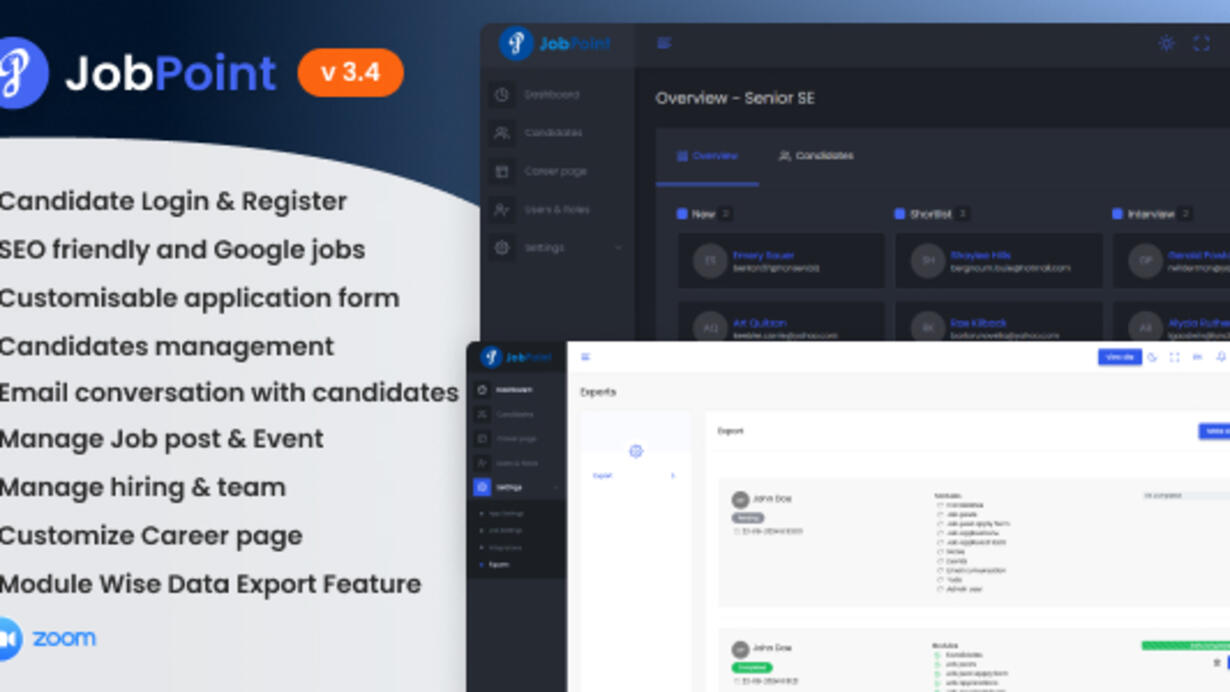
Task: Click the 0% completed progress bar
Action: (x=1185, y=496)
